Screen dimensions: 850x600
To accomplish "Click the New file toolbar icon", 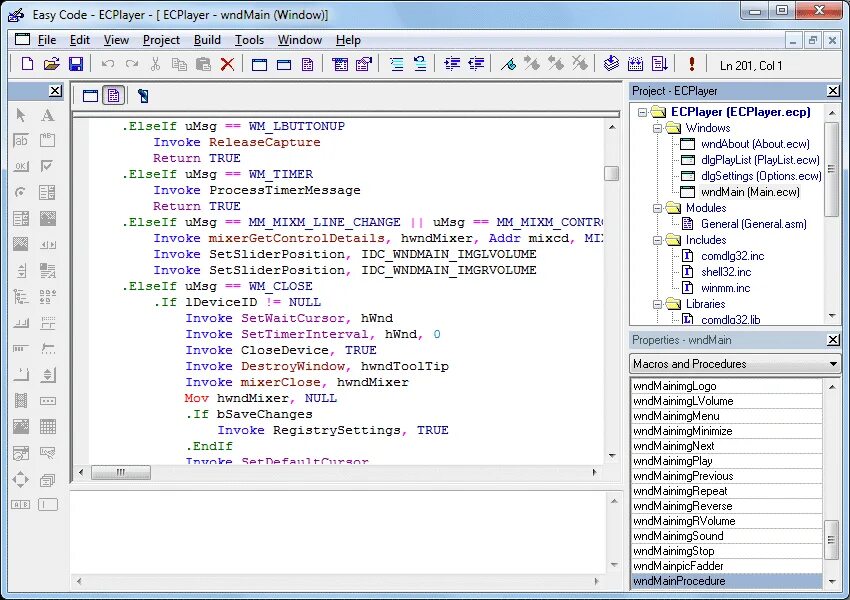I will pos(27,64).
